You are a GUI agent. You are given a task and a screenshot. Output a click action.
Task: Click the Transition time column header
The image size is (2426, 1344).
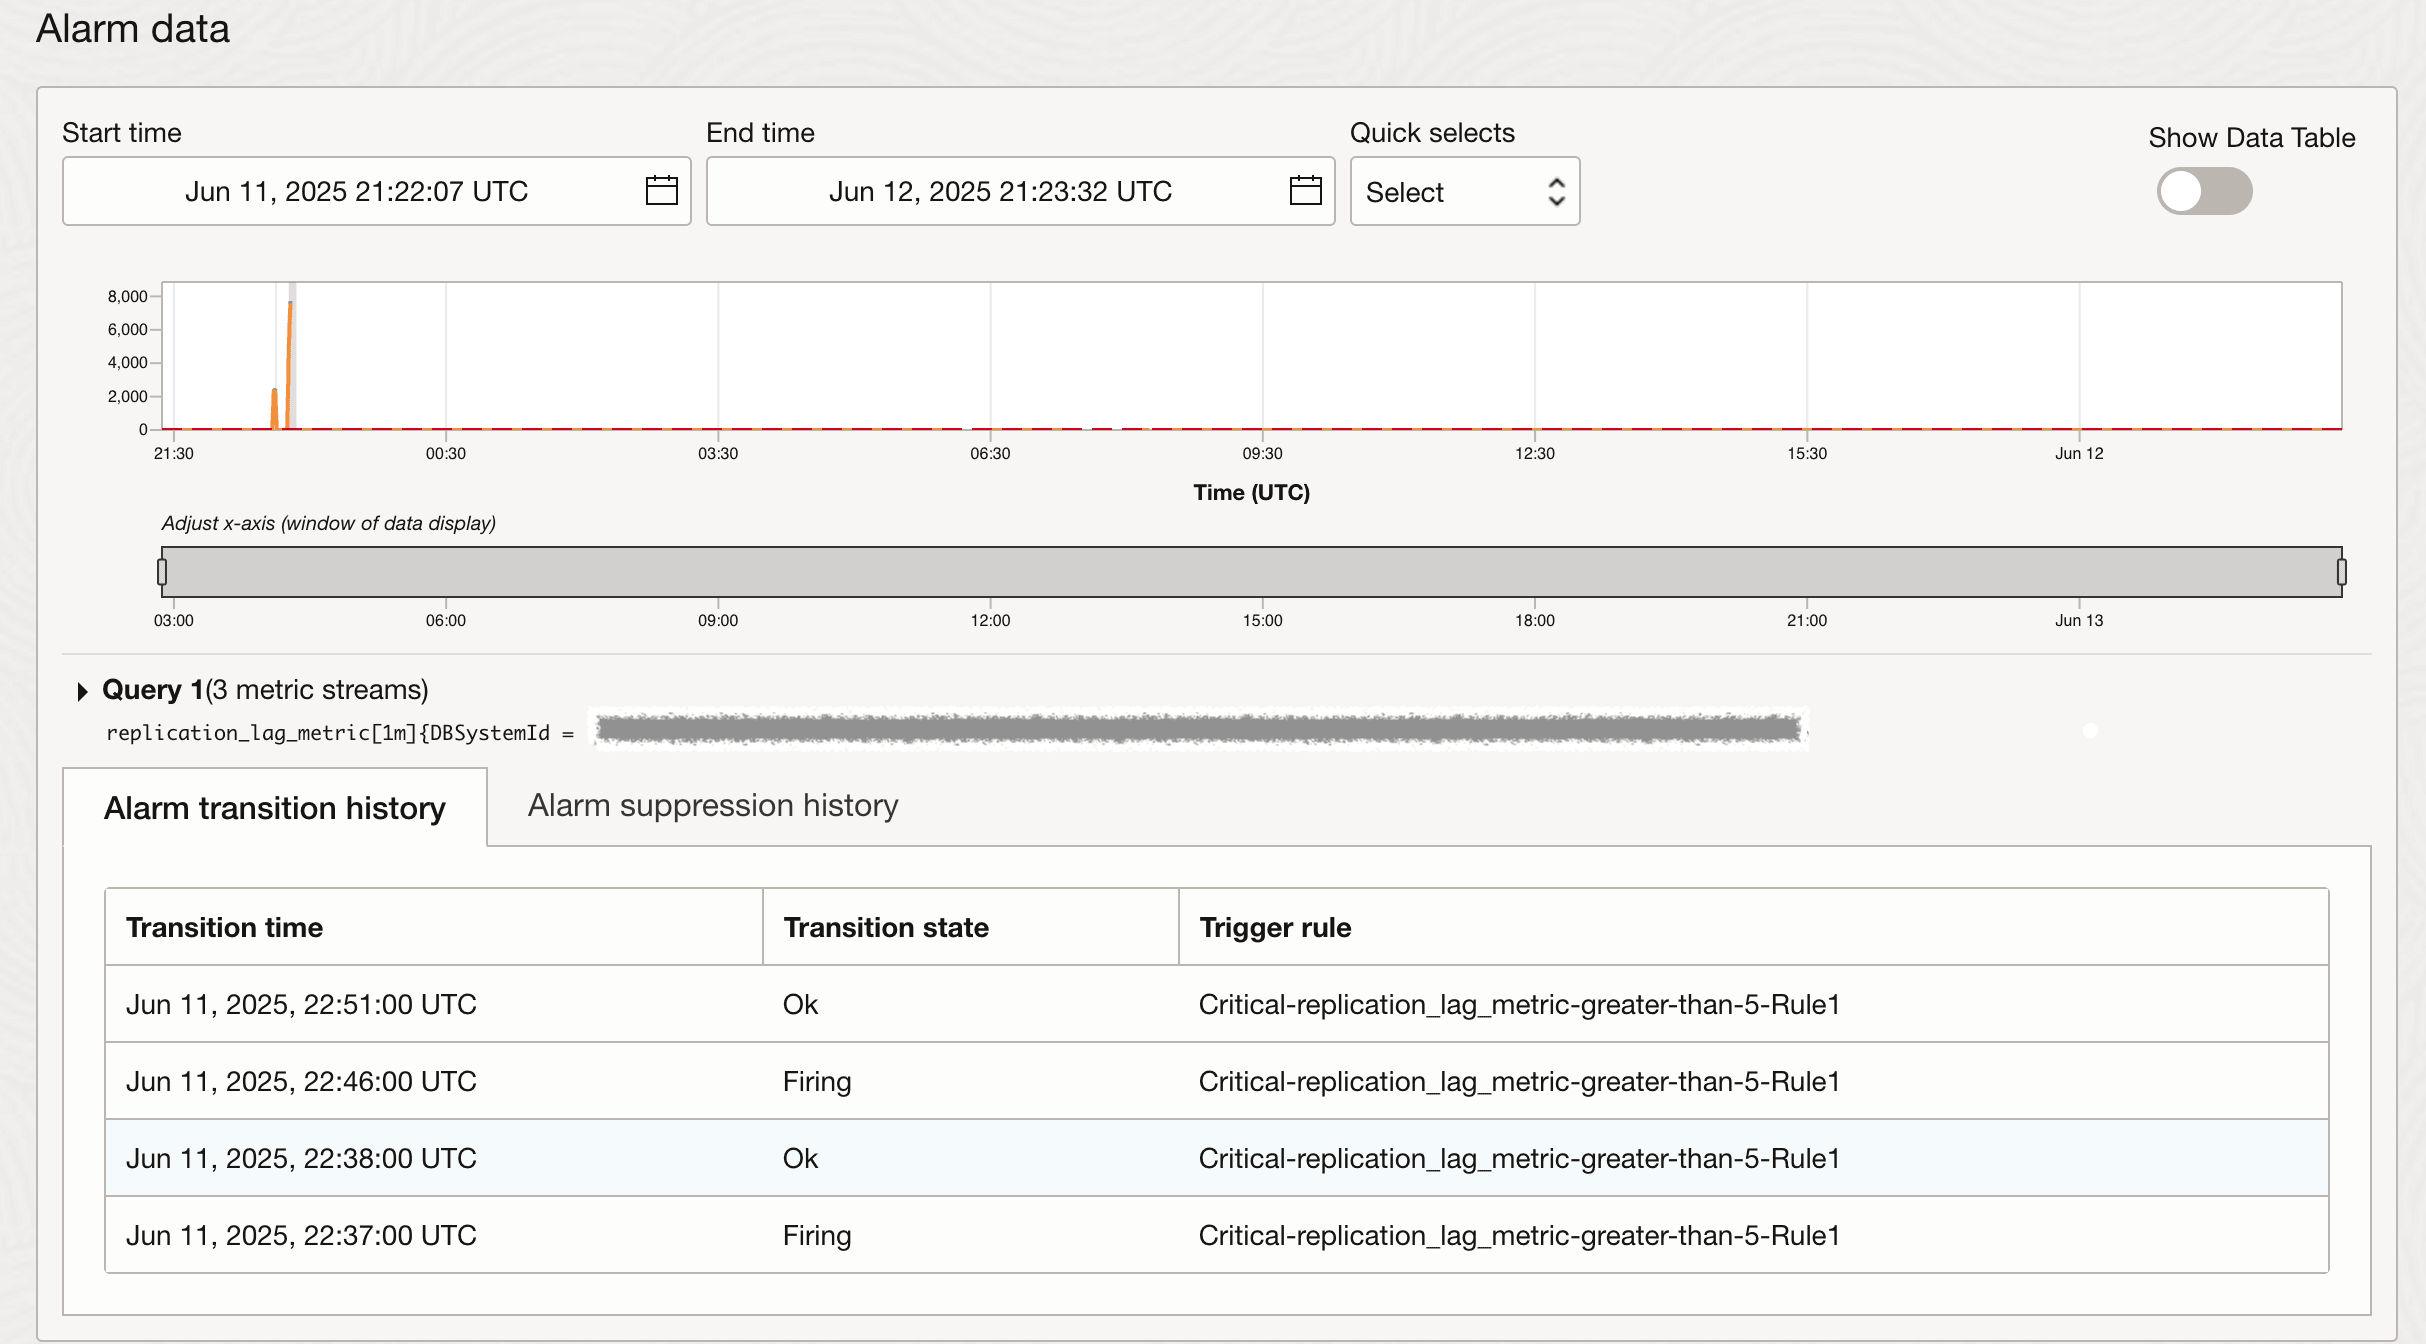pyautogui.click(x=224, y=927)
